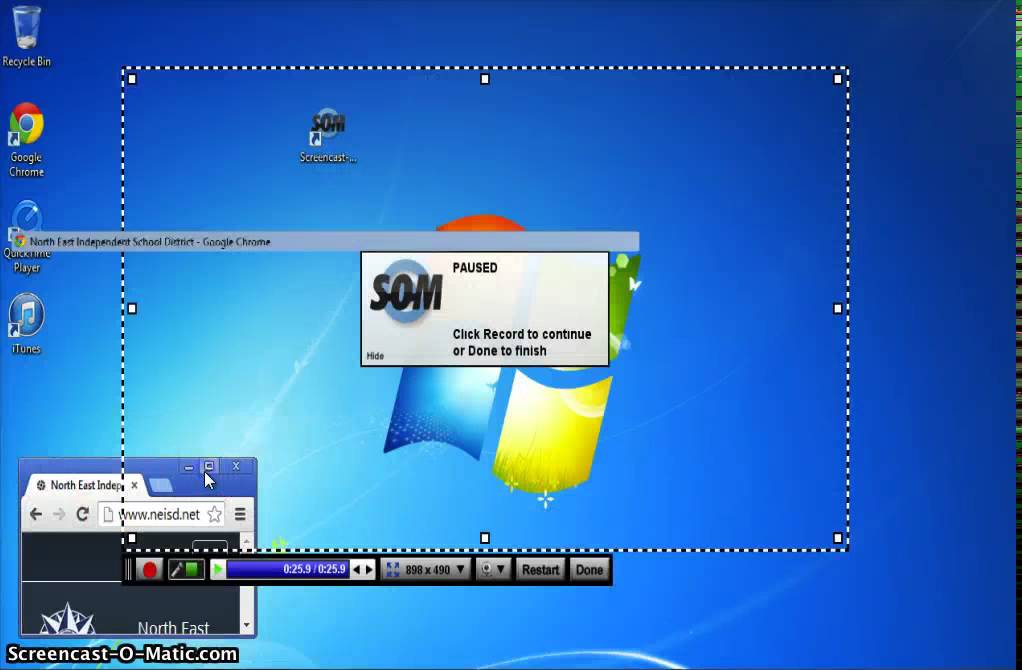Click the blue recording timeline bar
Viewport: 1022px width, 670px height.
[287, 570]
